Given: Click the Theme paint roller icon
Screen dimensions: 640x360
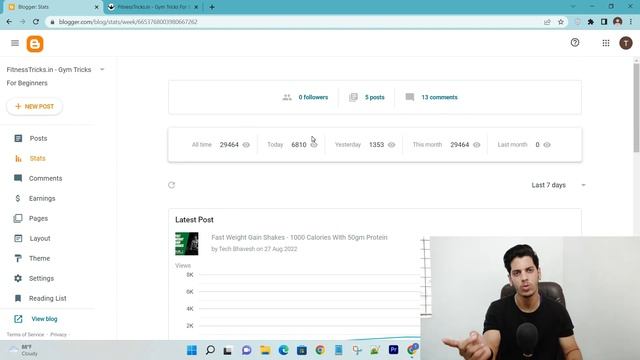Looking at the screenshot, I should (x=18, y=258).
